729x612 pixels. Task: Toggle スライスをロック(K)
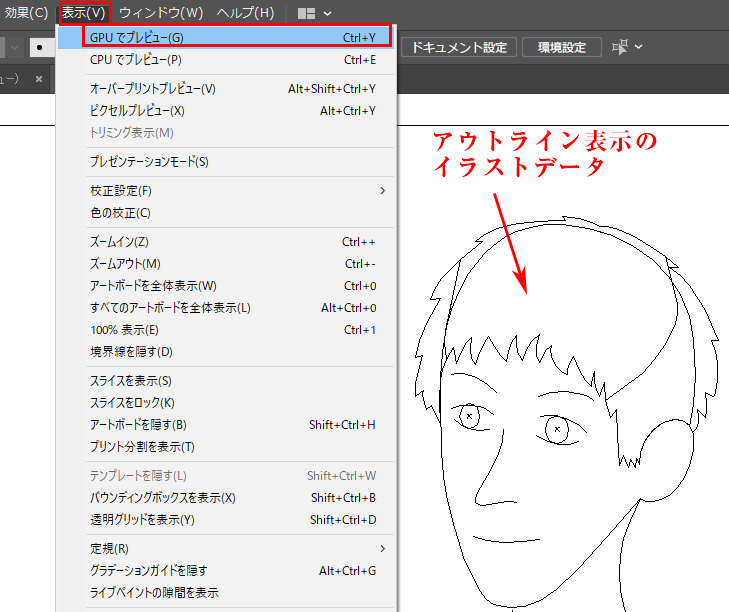pos(225,403)
